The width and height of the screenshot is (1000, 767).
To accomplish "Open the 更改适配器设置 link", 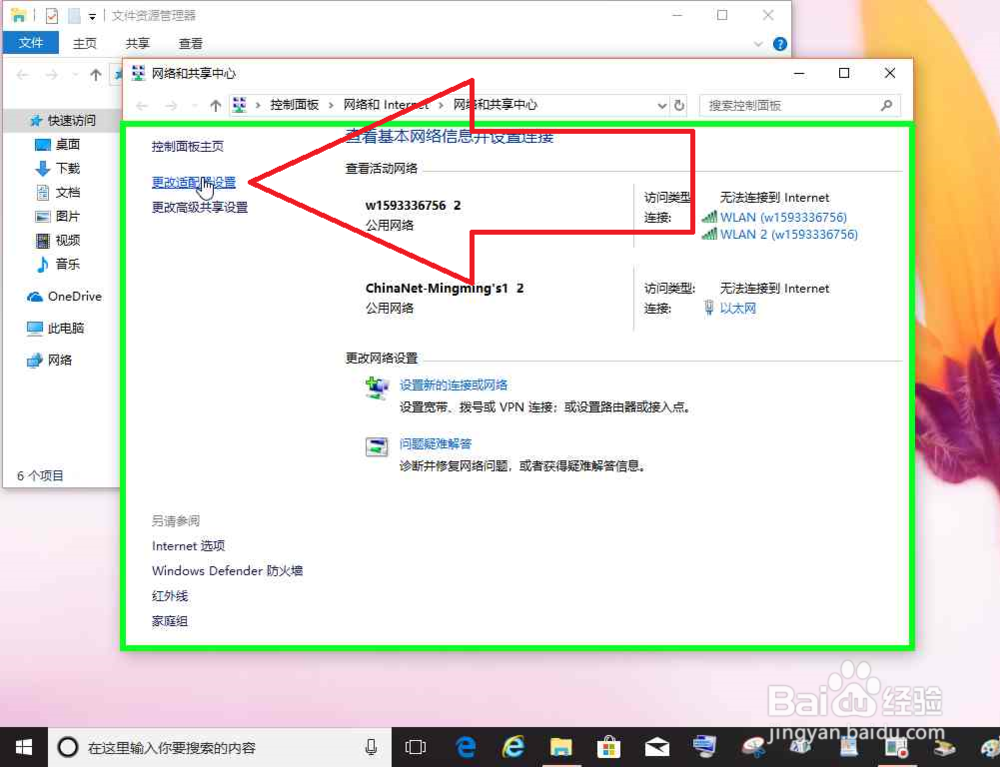I will [196, 183].
